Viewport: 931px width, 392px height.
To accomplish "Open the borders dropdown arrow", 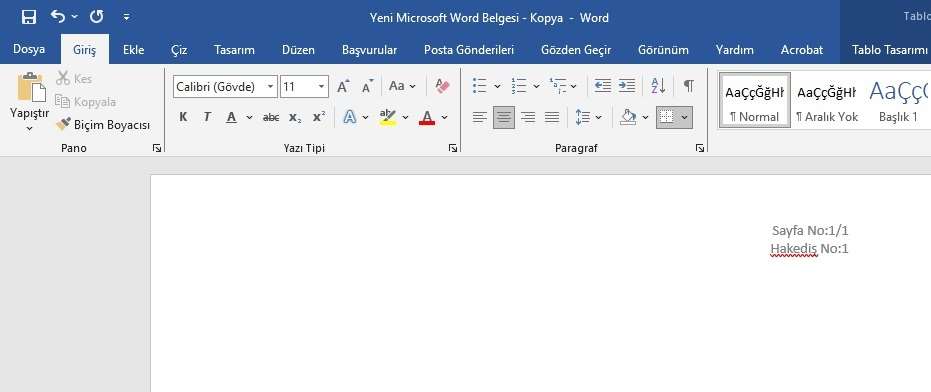I will 685,118.
